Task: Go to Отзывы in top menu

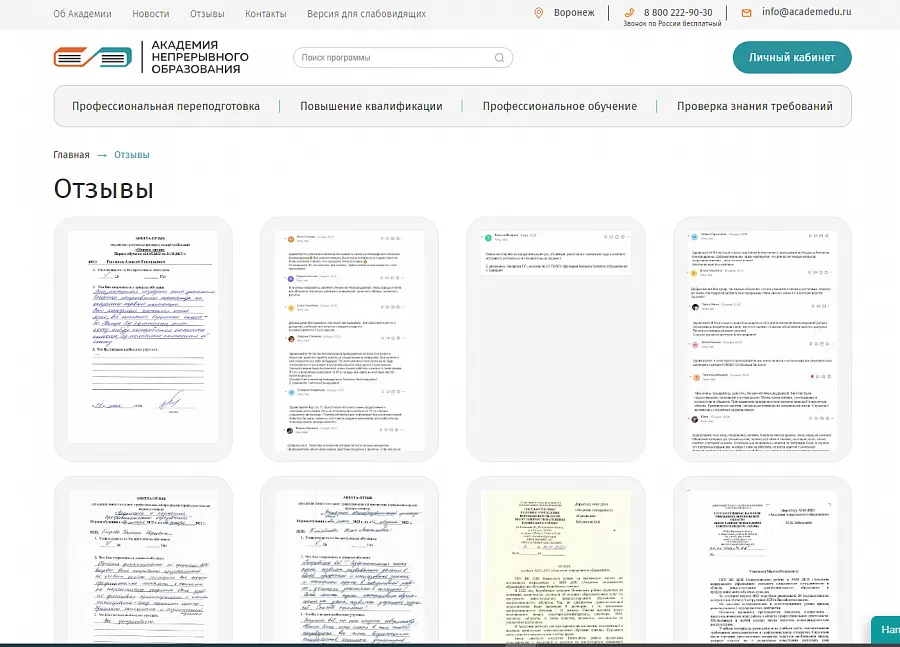Action: click(x=207, y=14)
